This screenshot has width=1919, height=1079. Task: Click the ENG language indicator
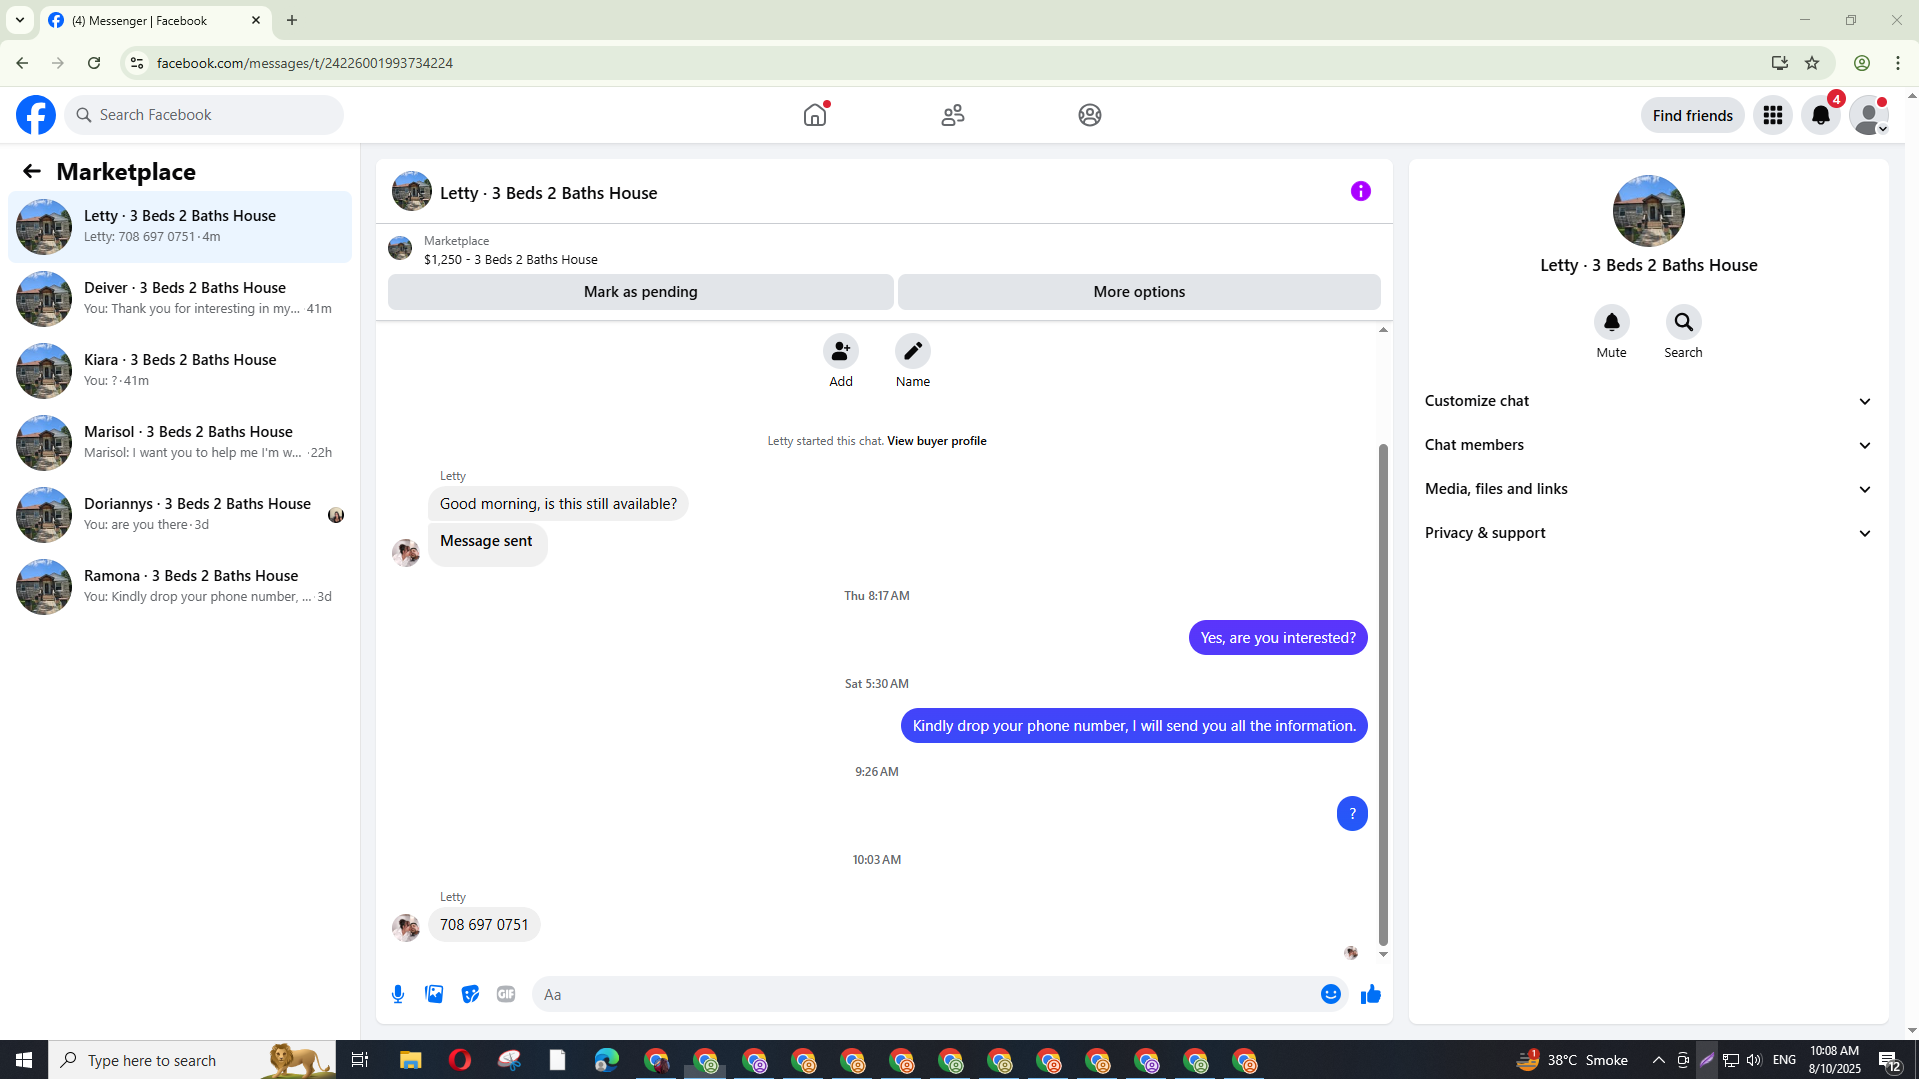coord(1784,1060)
